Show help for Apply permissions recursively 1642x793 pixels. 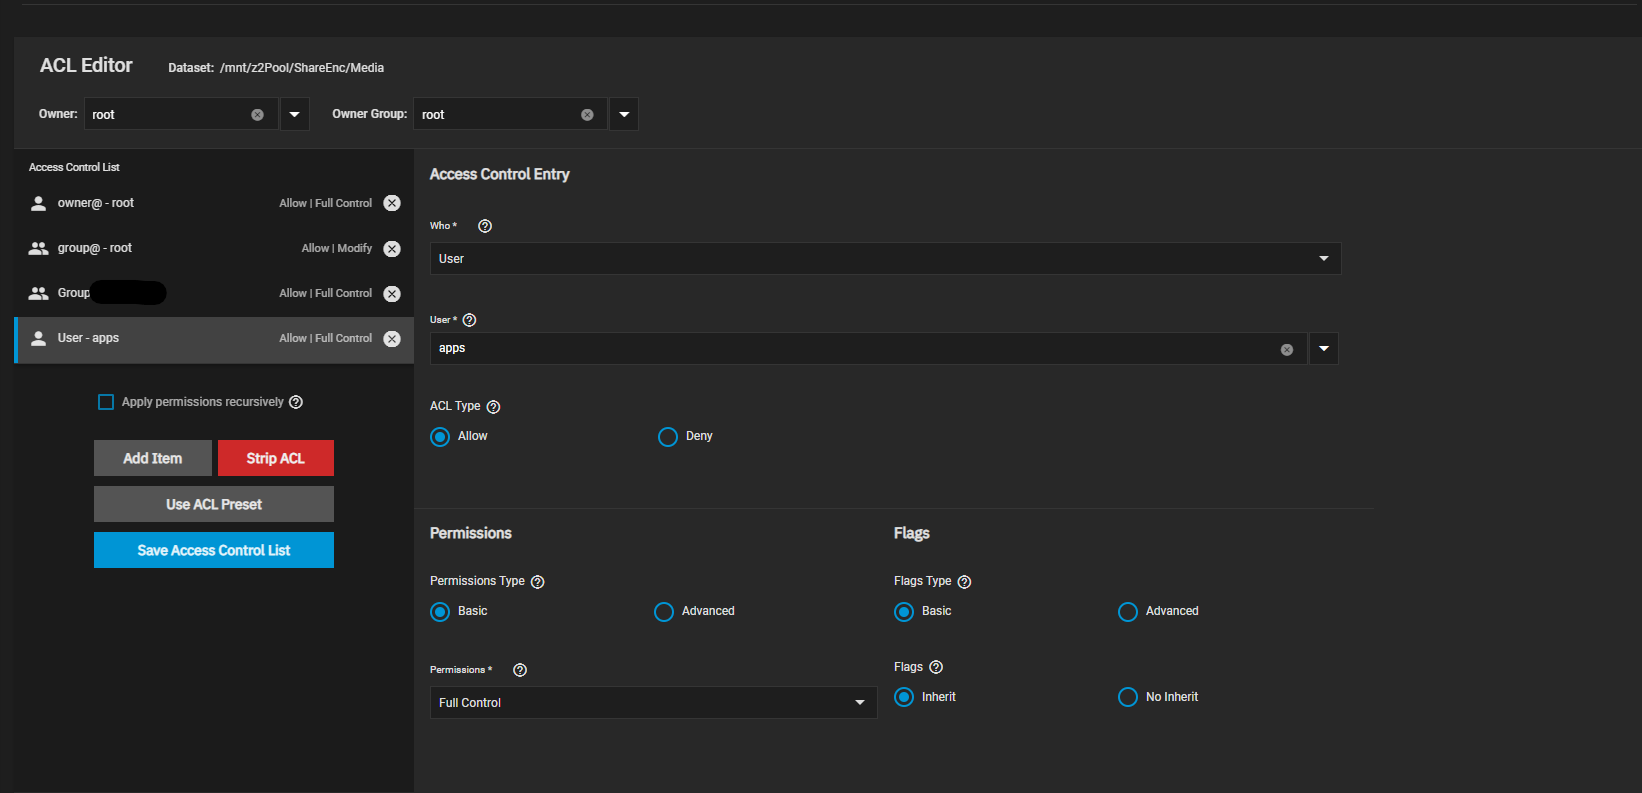(x=296, y=402)
